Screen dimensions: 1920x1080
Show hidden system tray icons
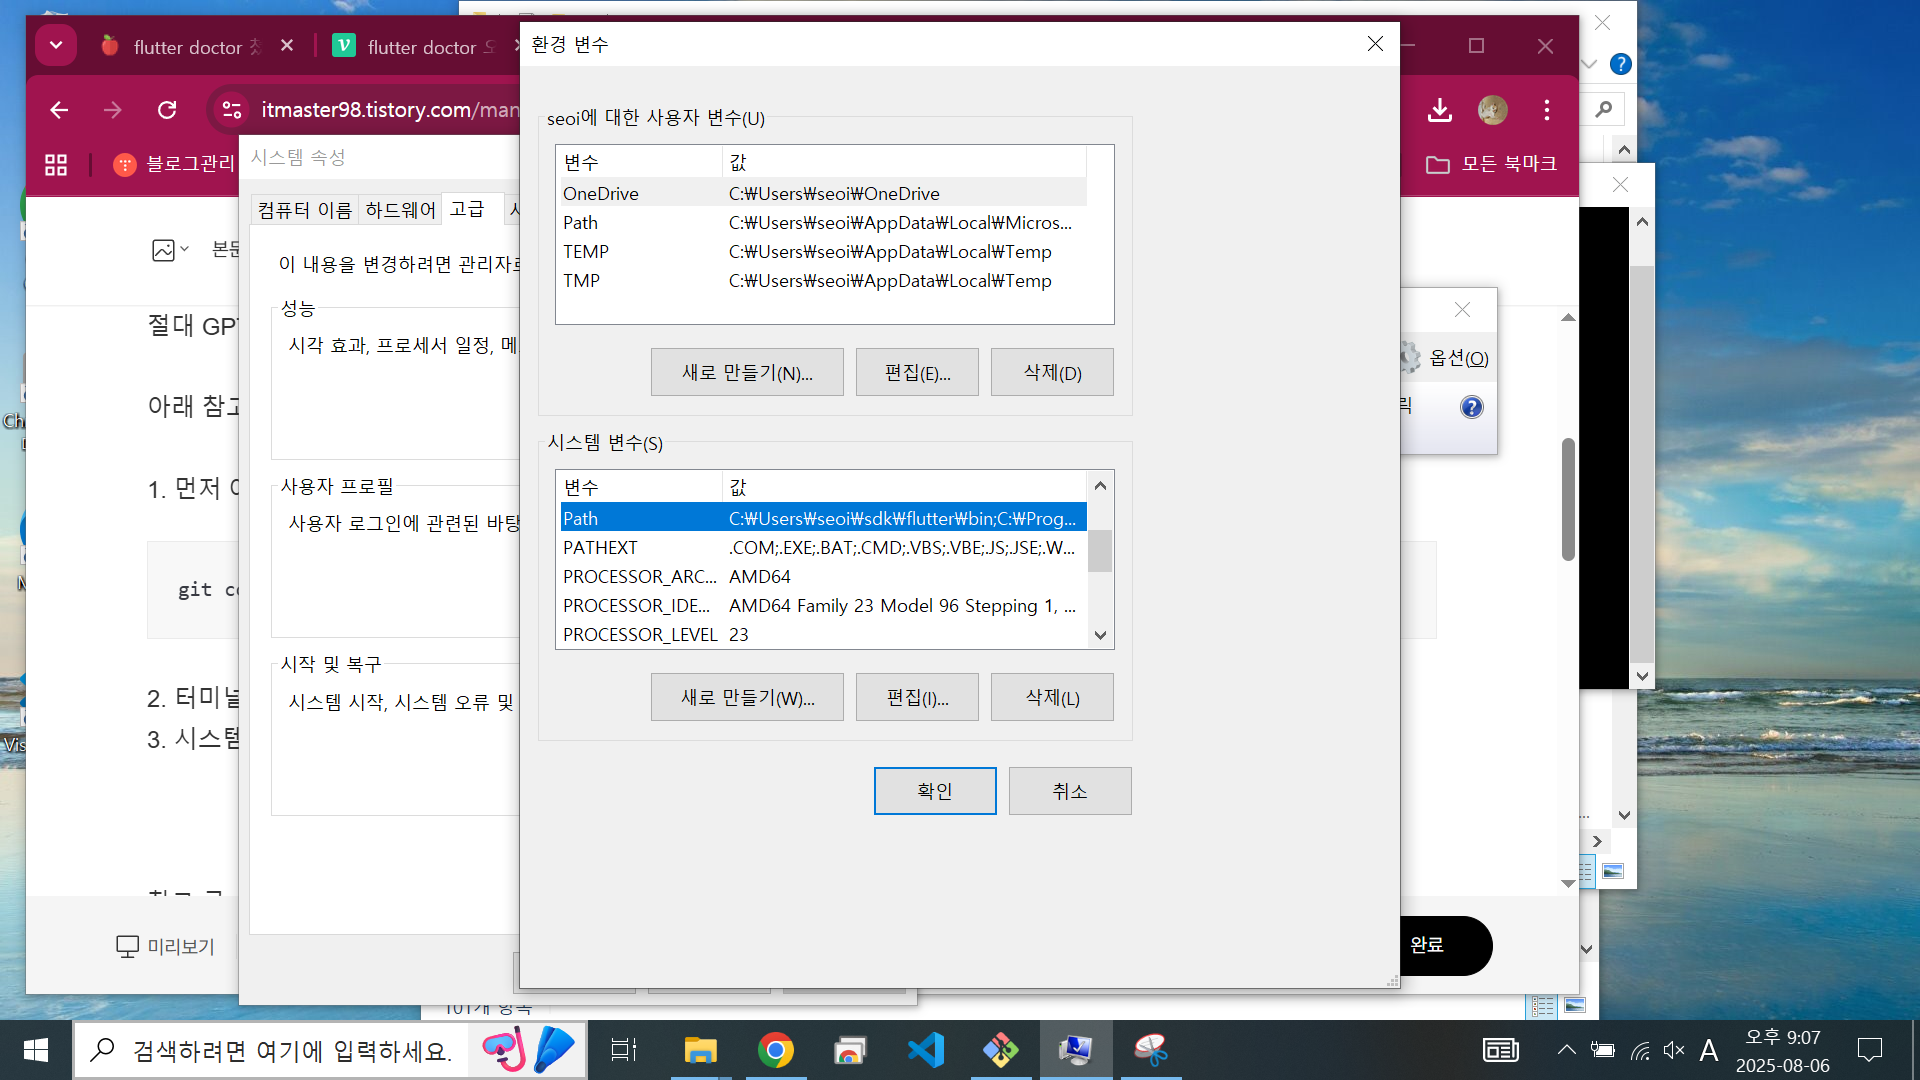click(x=1566, y=1050)
